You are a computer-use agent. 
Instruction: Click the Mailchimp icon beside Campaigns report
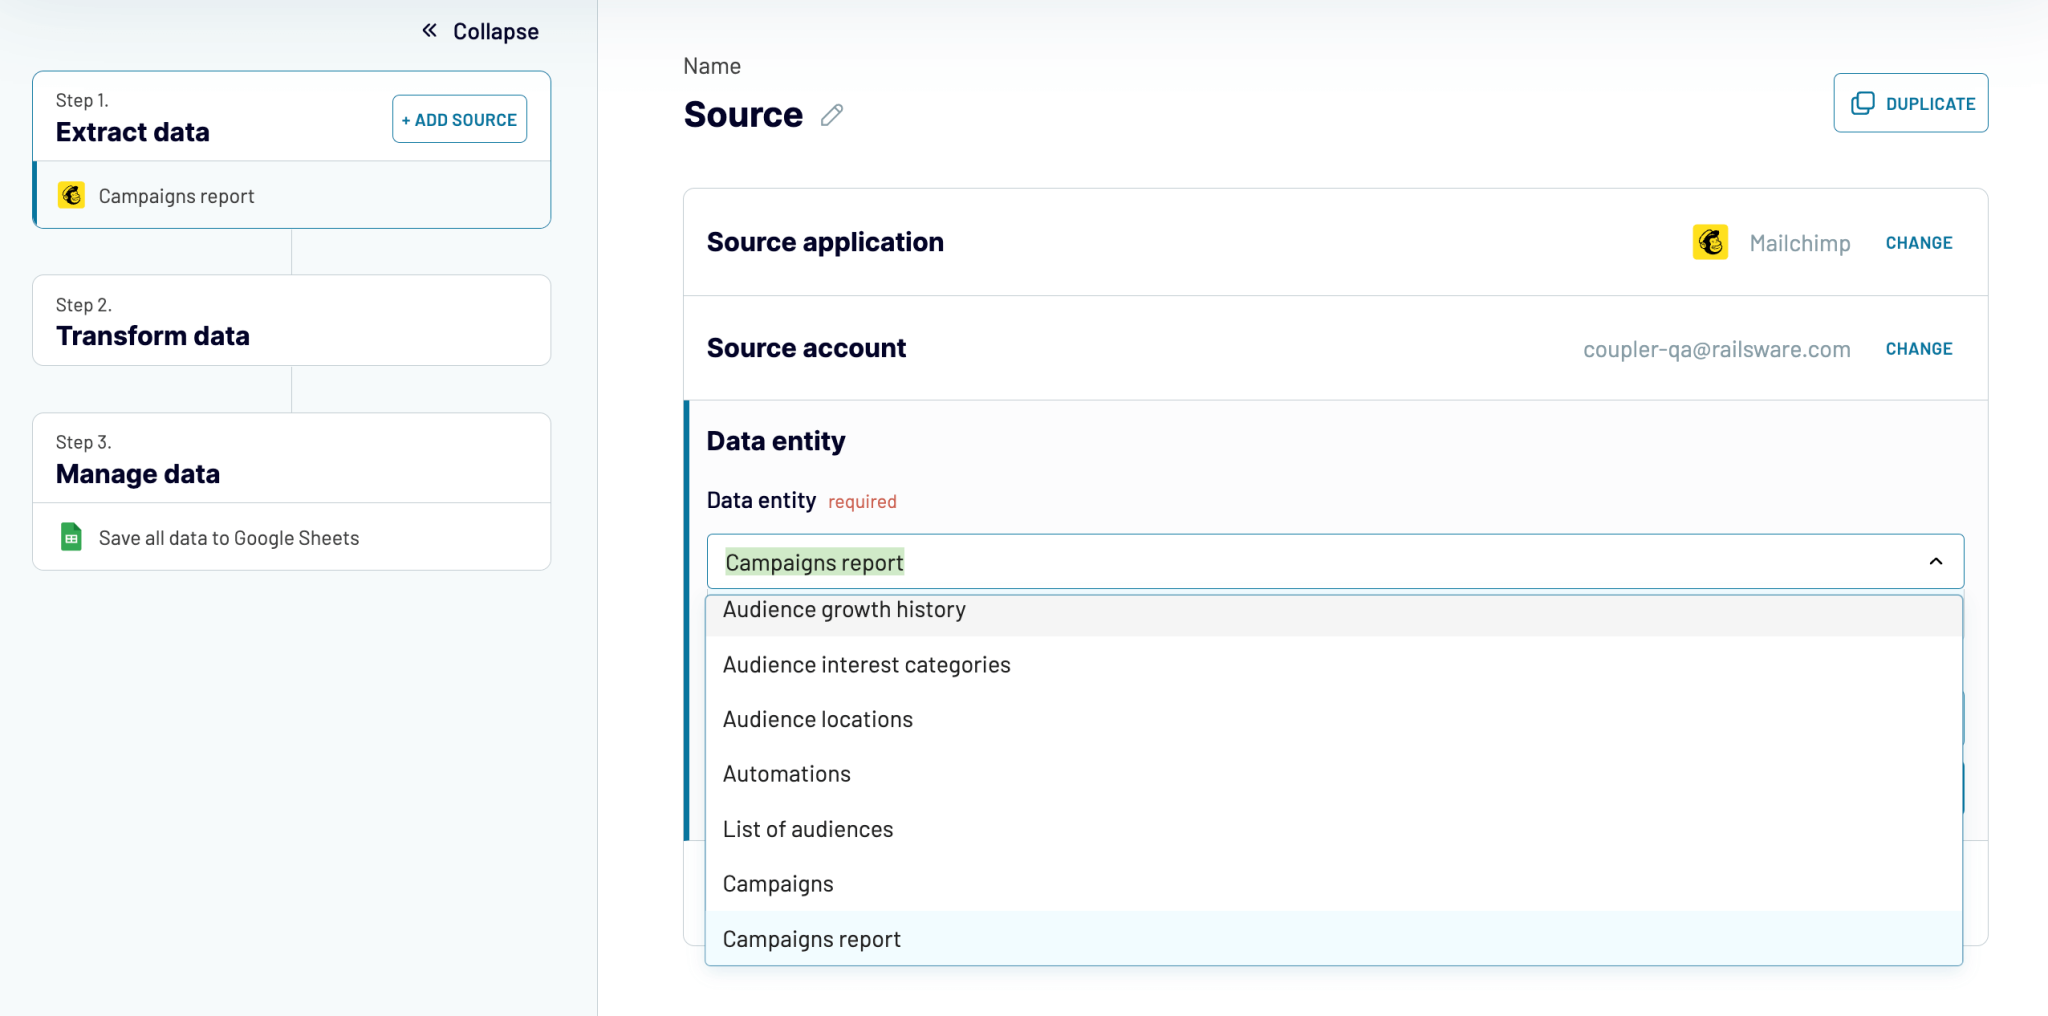point(71,195)
